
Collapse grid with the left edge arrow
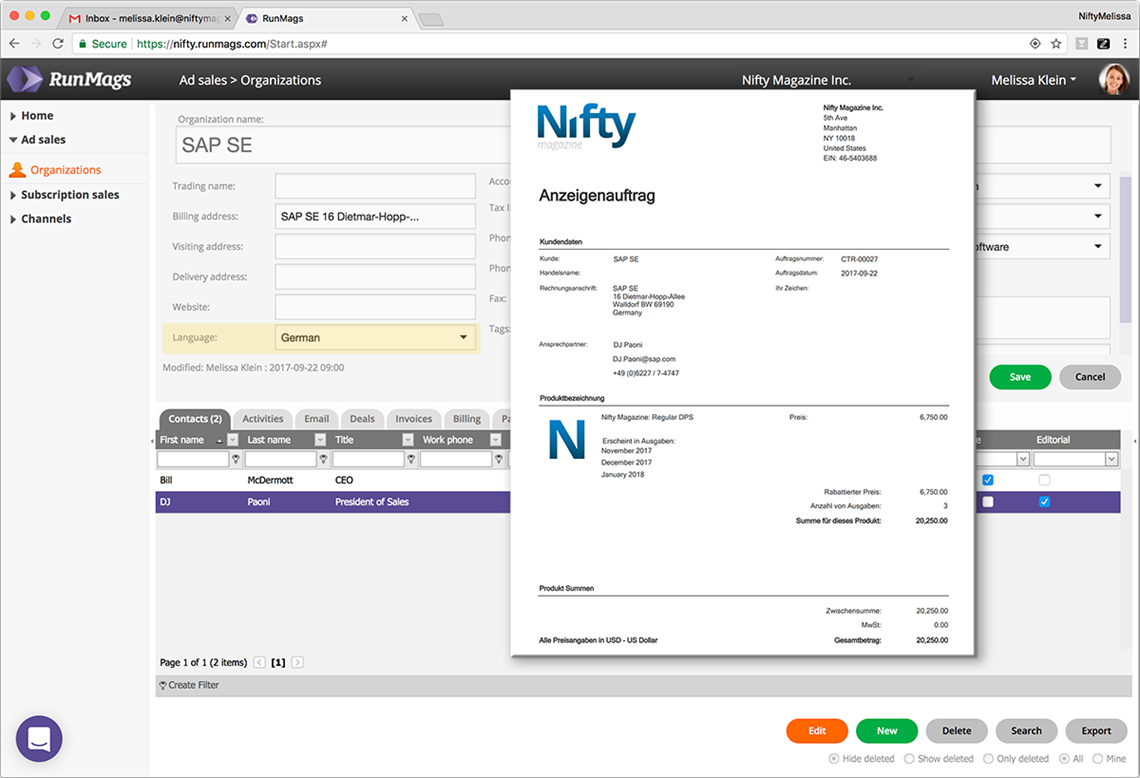tap(152, 441)
